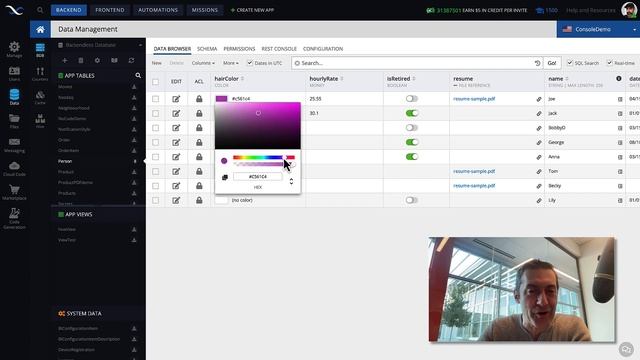Viewport: 640px width, 360px height.
Task: Open resume-sample.pdf link in Joe row
Action: coord(474,99)
